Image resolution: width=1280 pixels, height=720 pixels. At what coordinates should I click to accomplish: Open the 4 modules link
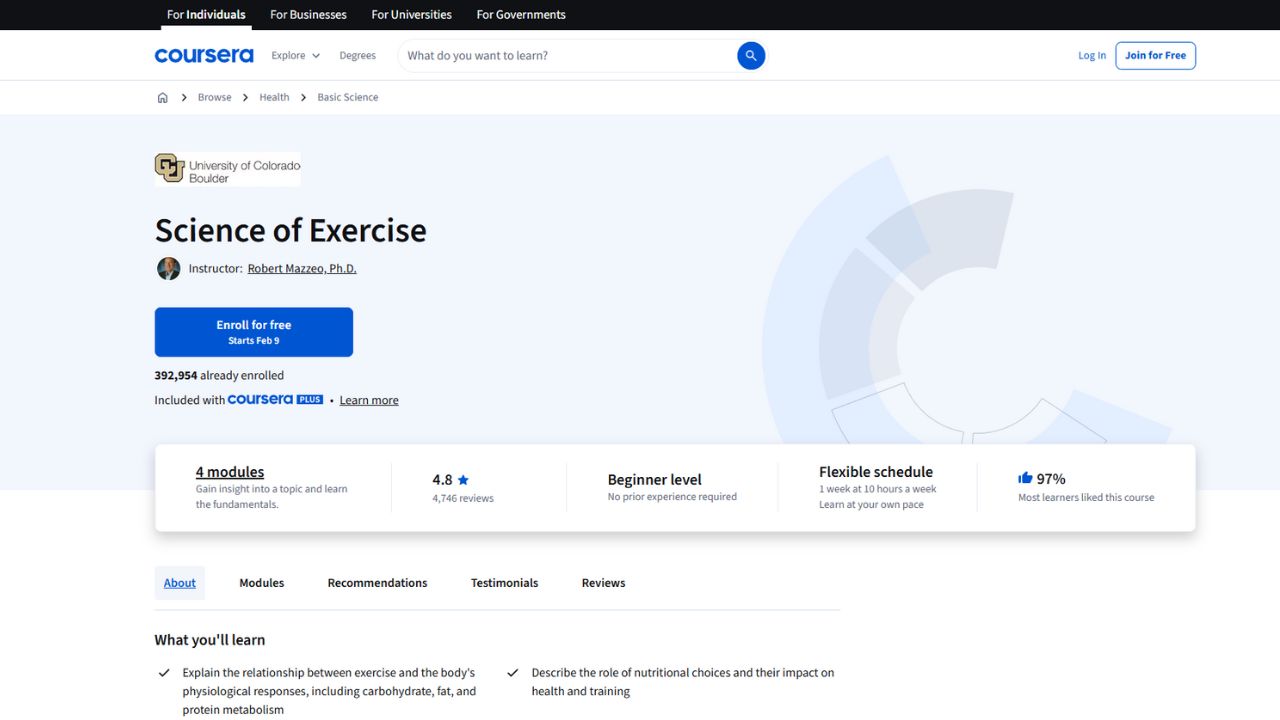(x=229, y=472)
